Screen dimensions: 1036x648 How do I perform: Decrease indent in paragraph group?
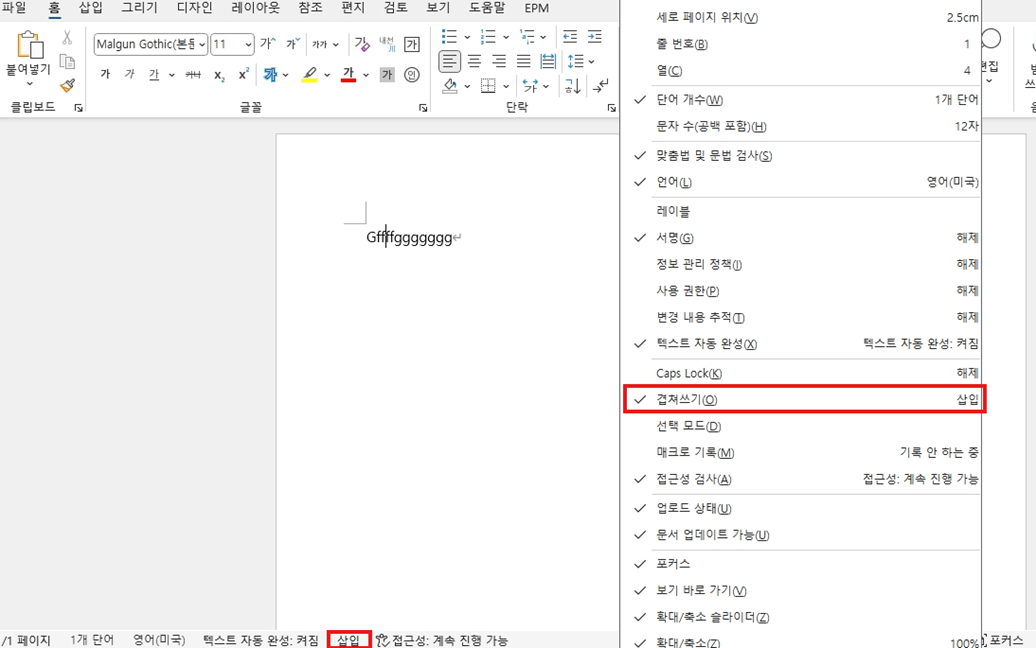coord(570,36)
